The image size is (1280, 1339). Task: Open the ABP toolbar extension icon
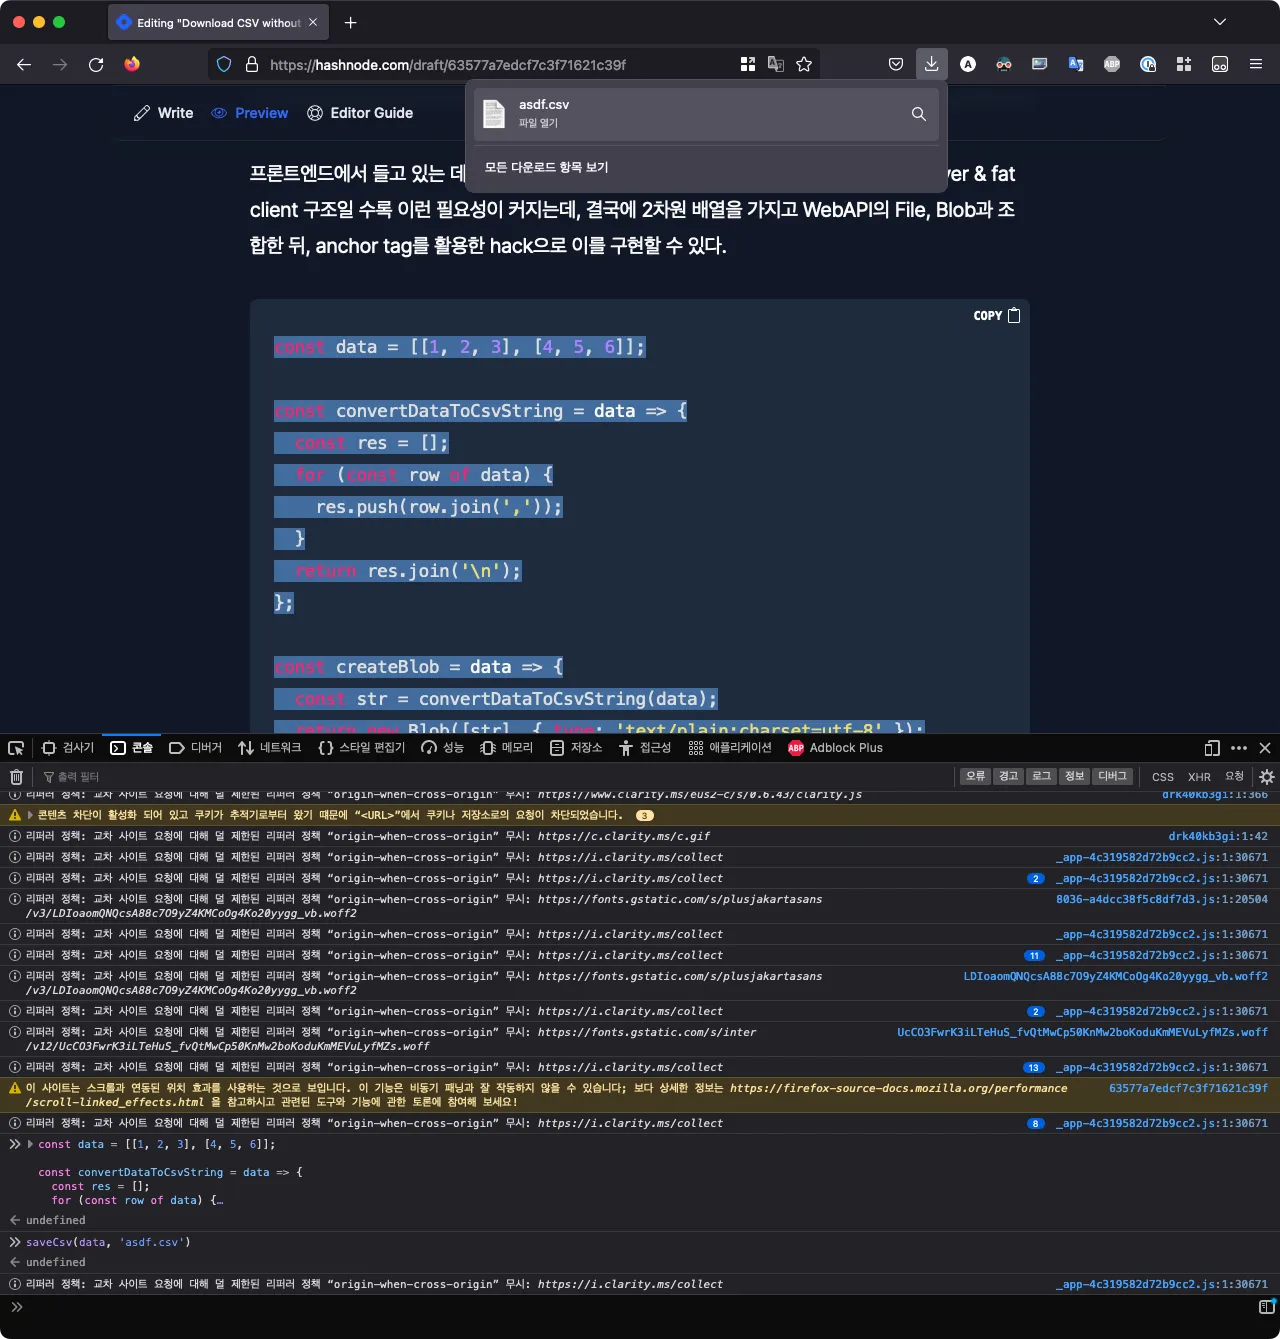[x=1112, y=64]
